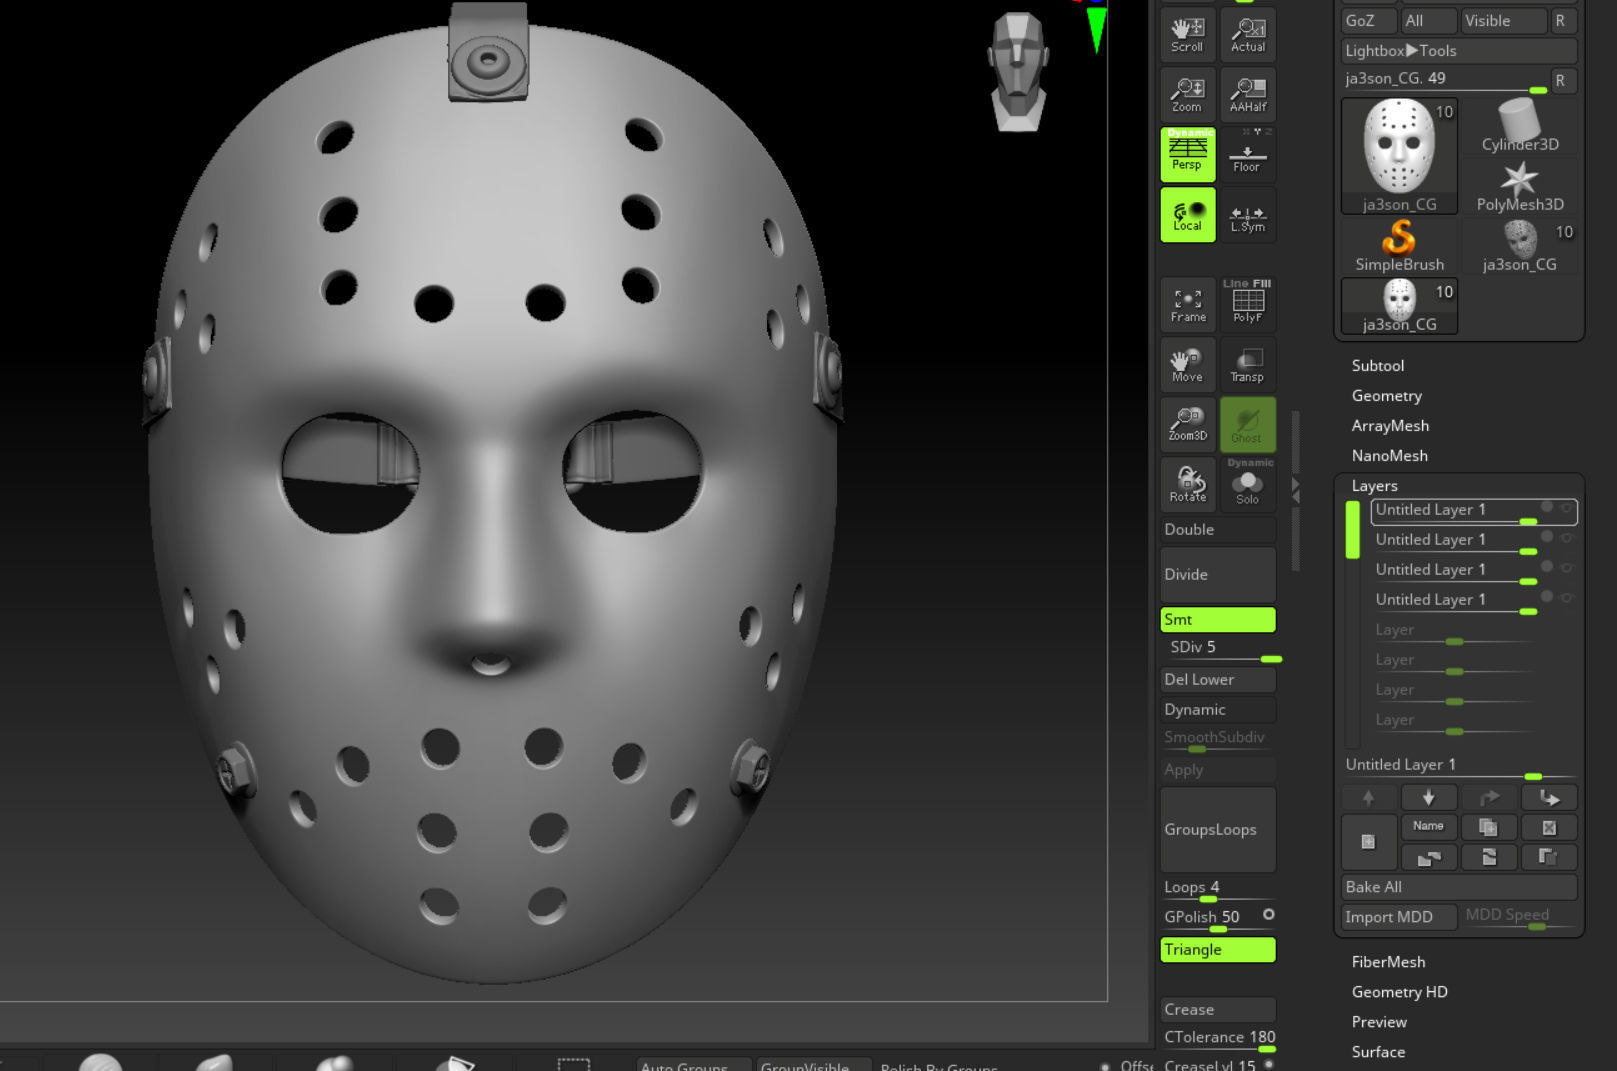Viewport: 1617px width, 1071px height.
Task: Select the Rotate navigation tool
Action: point(1187,485)
